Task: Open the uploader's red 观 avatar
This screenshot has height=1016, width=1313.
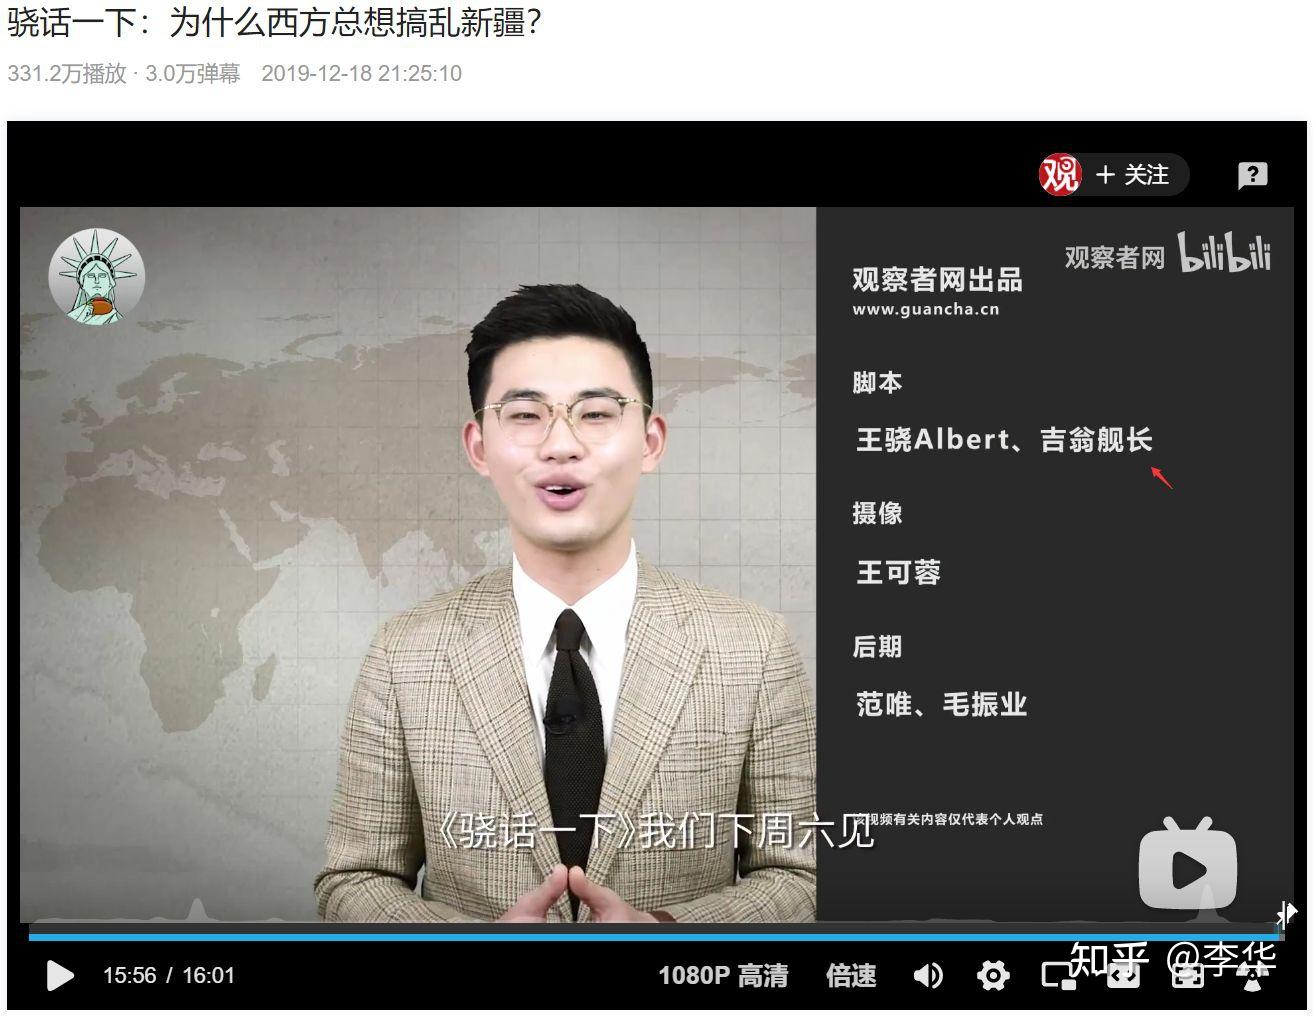Action: pyautogui.click(x=1059, y=175)
